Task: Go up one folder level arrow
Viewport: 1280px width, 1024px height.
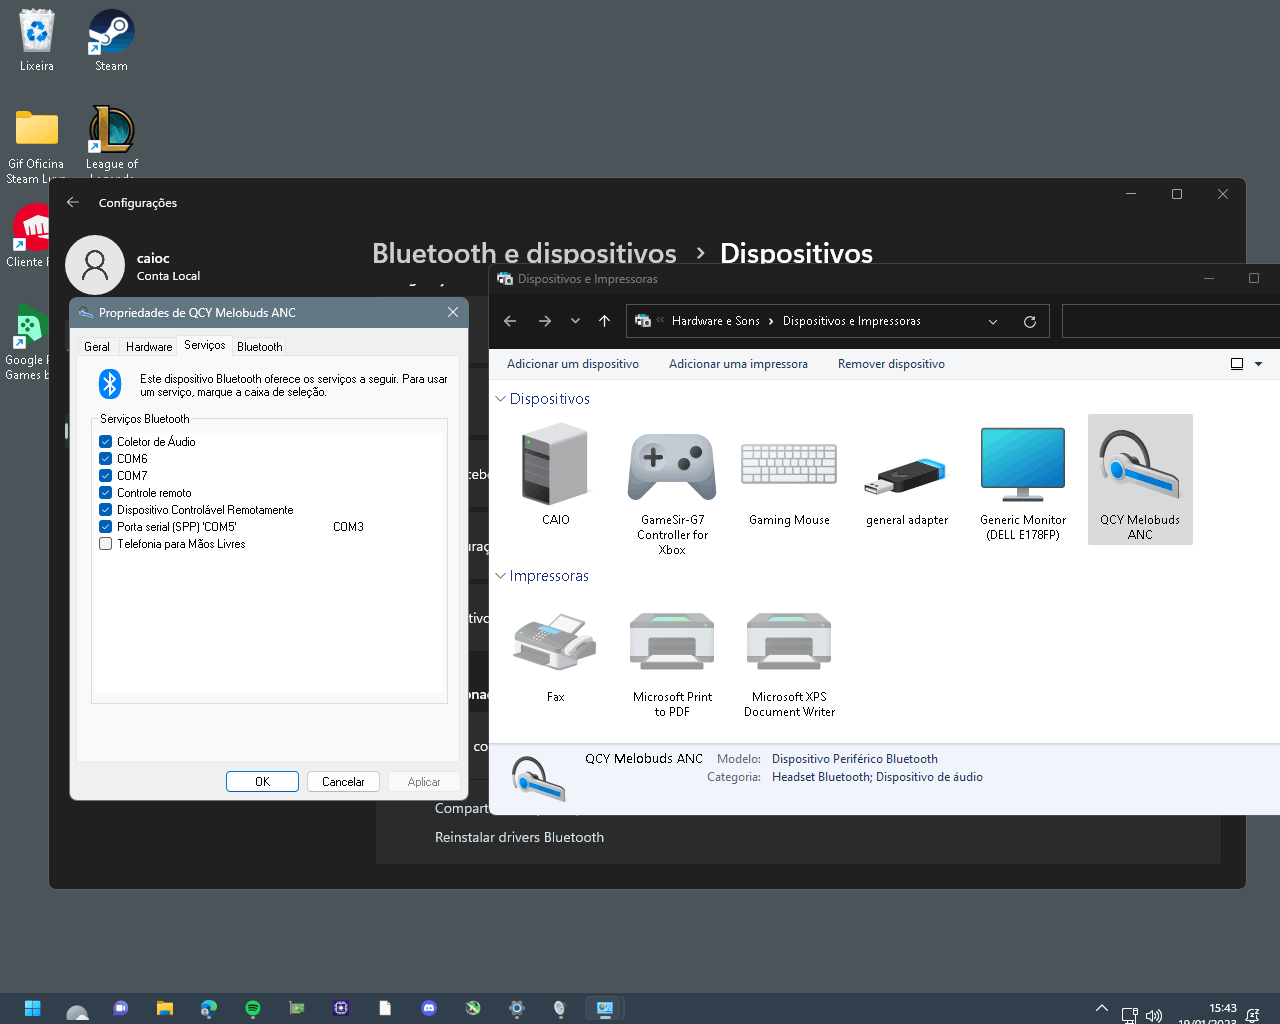Action: (x=604, y=321)
